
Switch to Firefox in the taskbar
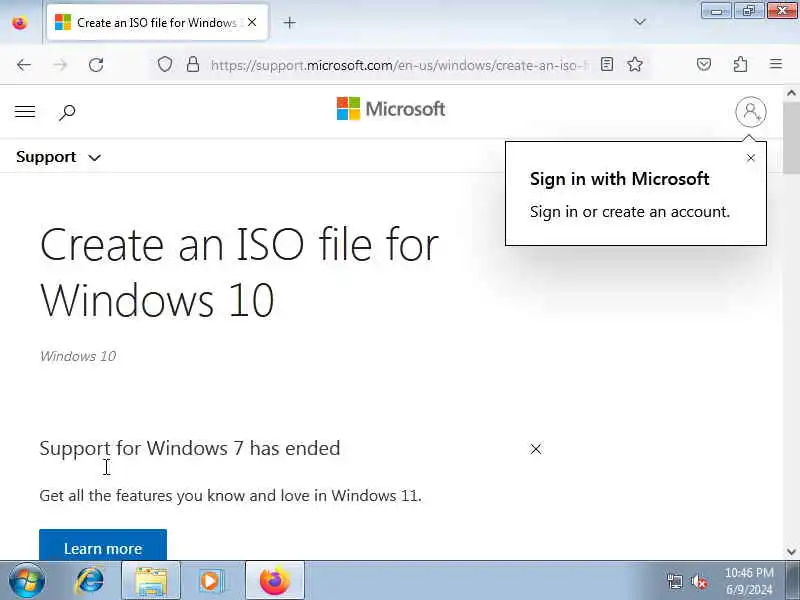(275, 581)
